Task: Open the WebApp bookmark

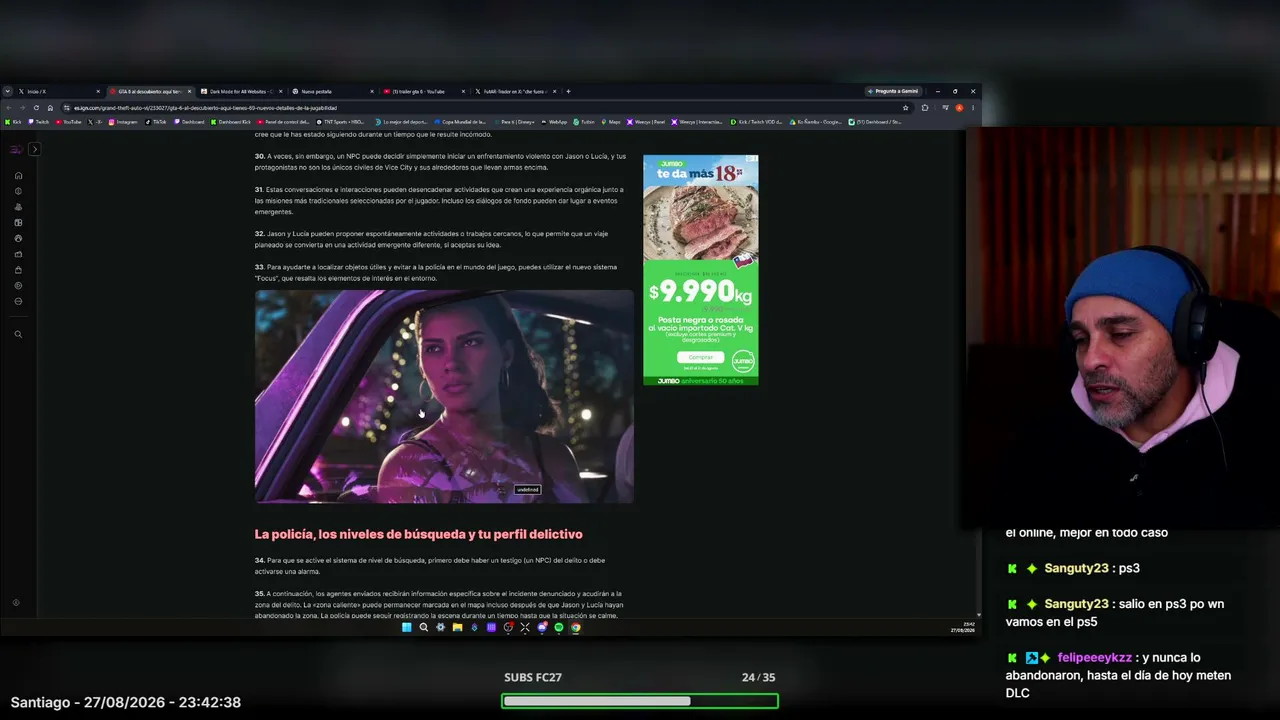Action: coord(554,122)
